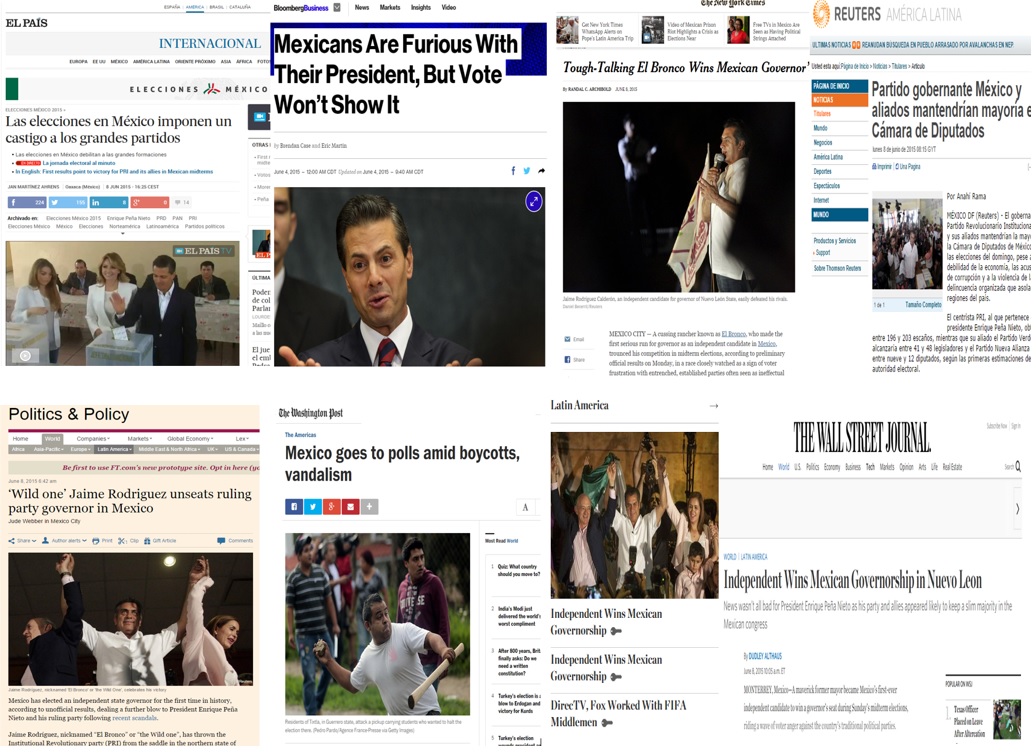Open 'Video of Mexican Prison Riot' story
This screenshot has width=1036, height=755.
pyautogui.click(x=680, y=30)
